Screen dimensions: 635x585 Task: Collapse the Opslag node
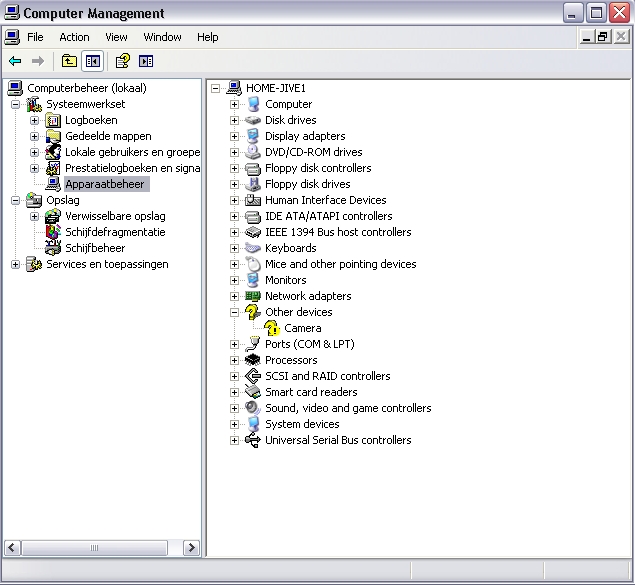(15, 200)
